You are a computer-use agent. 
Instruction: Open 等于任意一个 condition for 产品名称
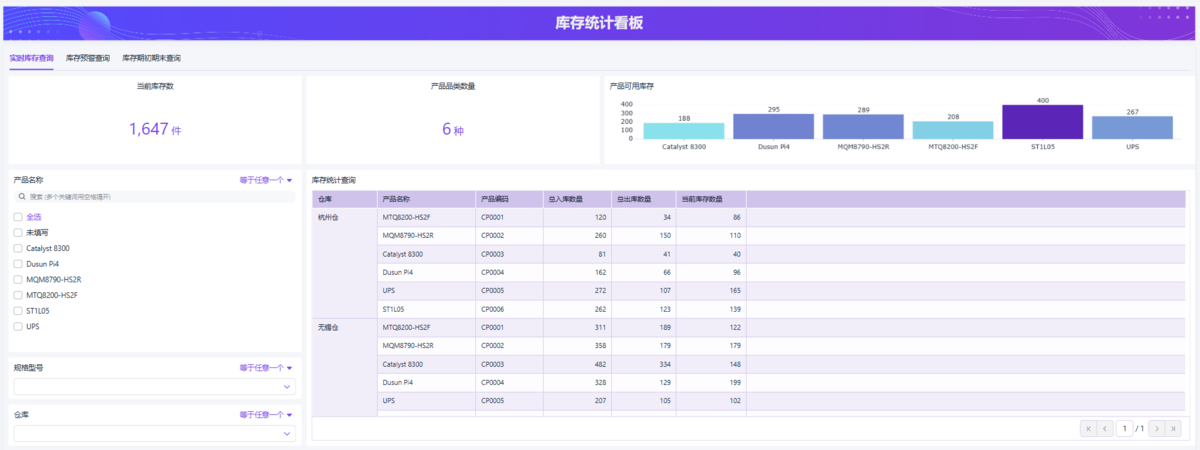tap(265, 180)
